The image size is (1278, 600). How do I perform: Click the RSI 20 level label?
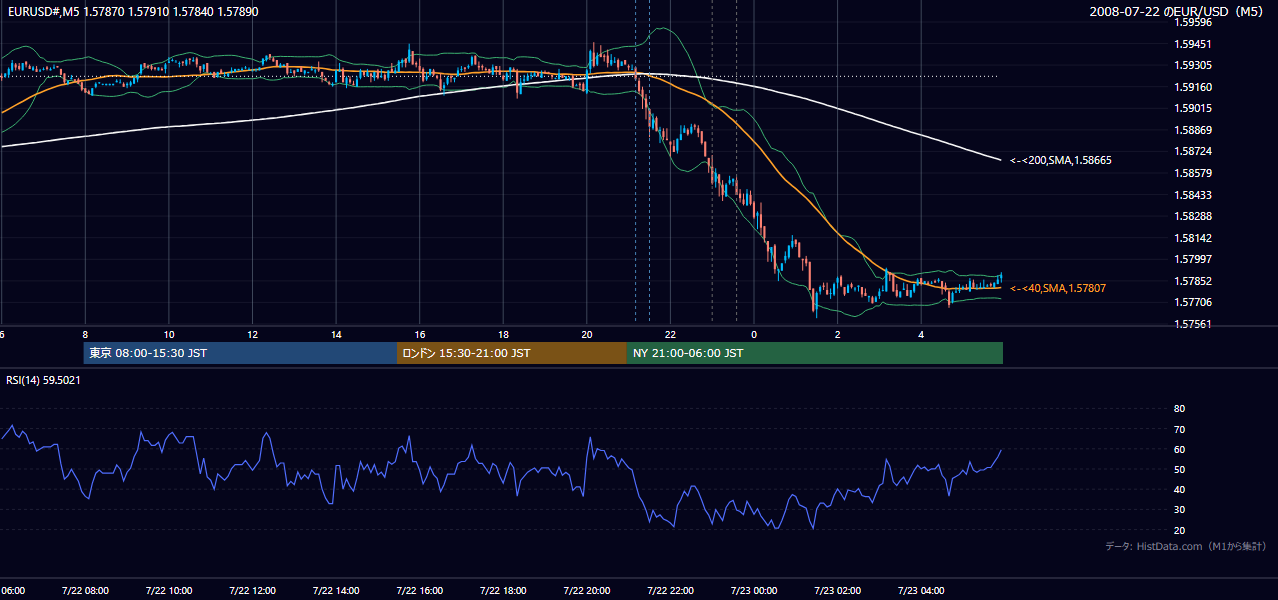[x=1179, y=530]
